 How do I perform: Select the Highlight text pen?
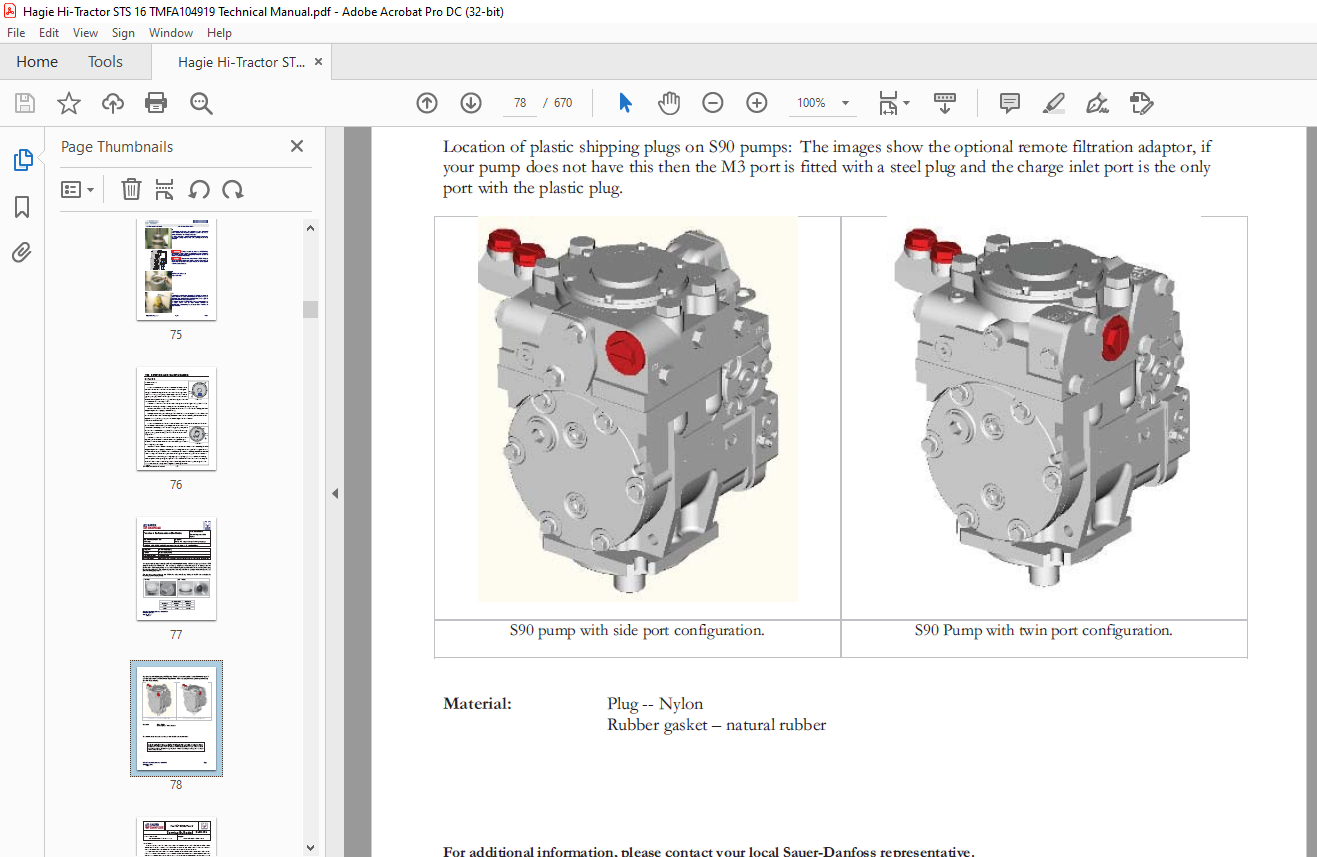(1054, 103)
